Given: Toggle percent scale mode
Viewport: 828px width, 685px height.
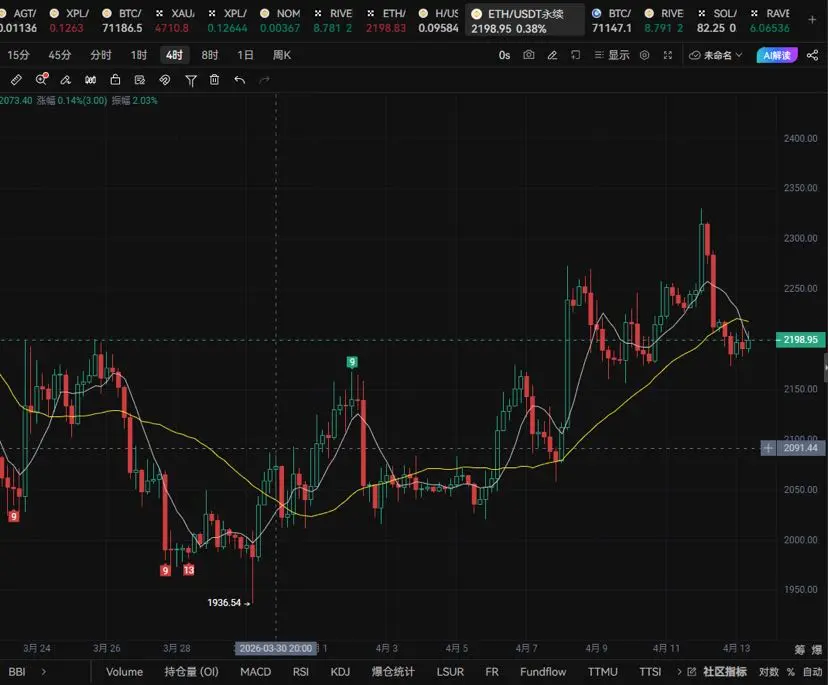Looking at the screenshot, I should point(791,672).
